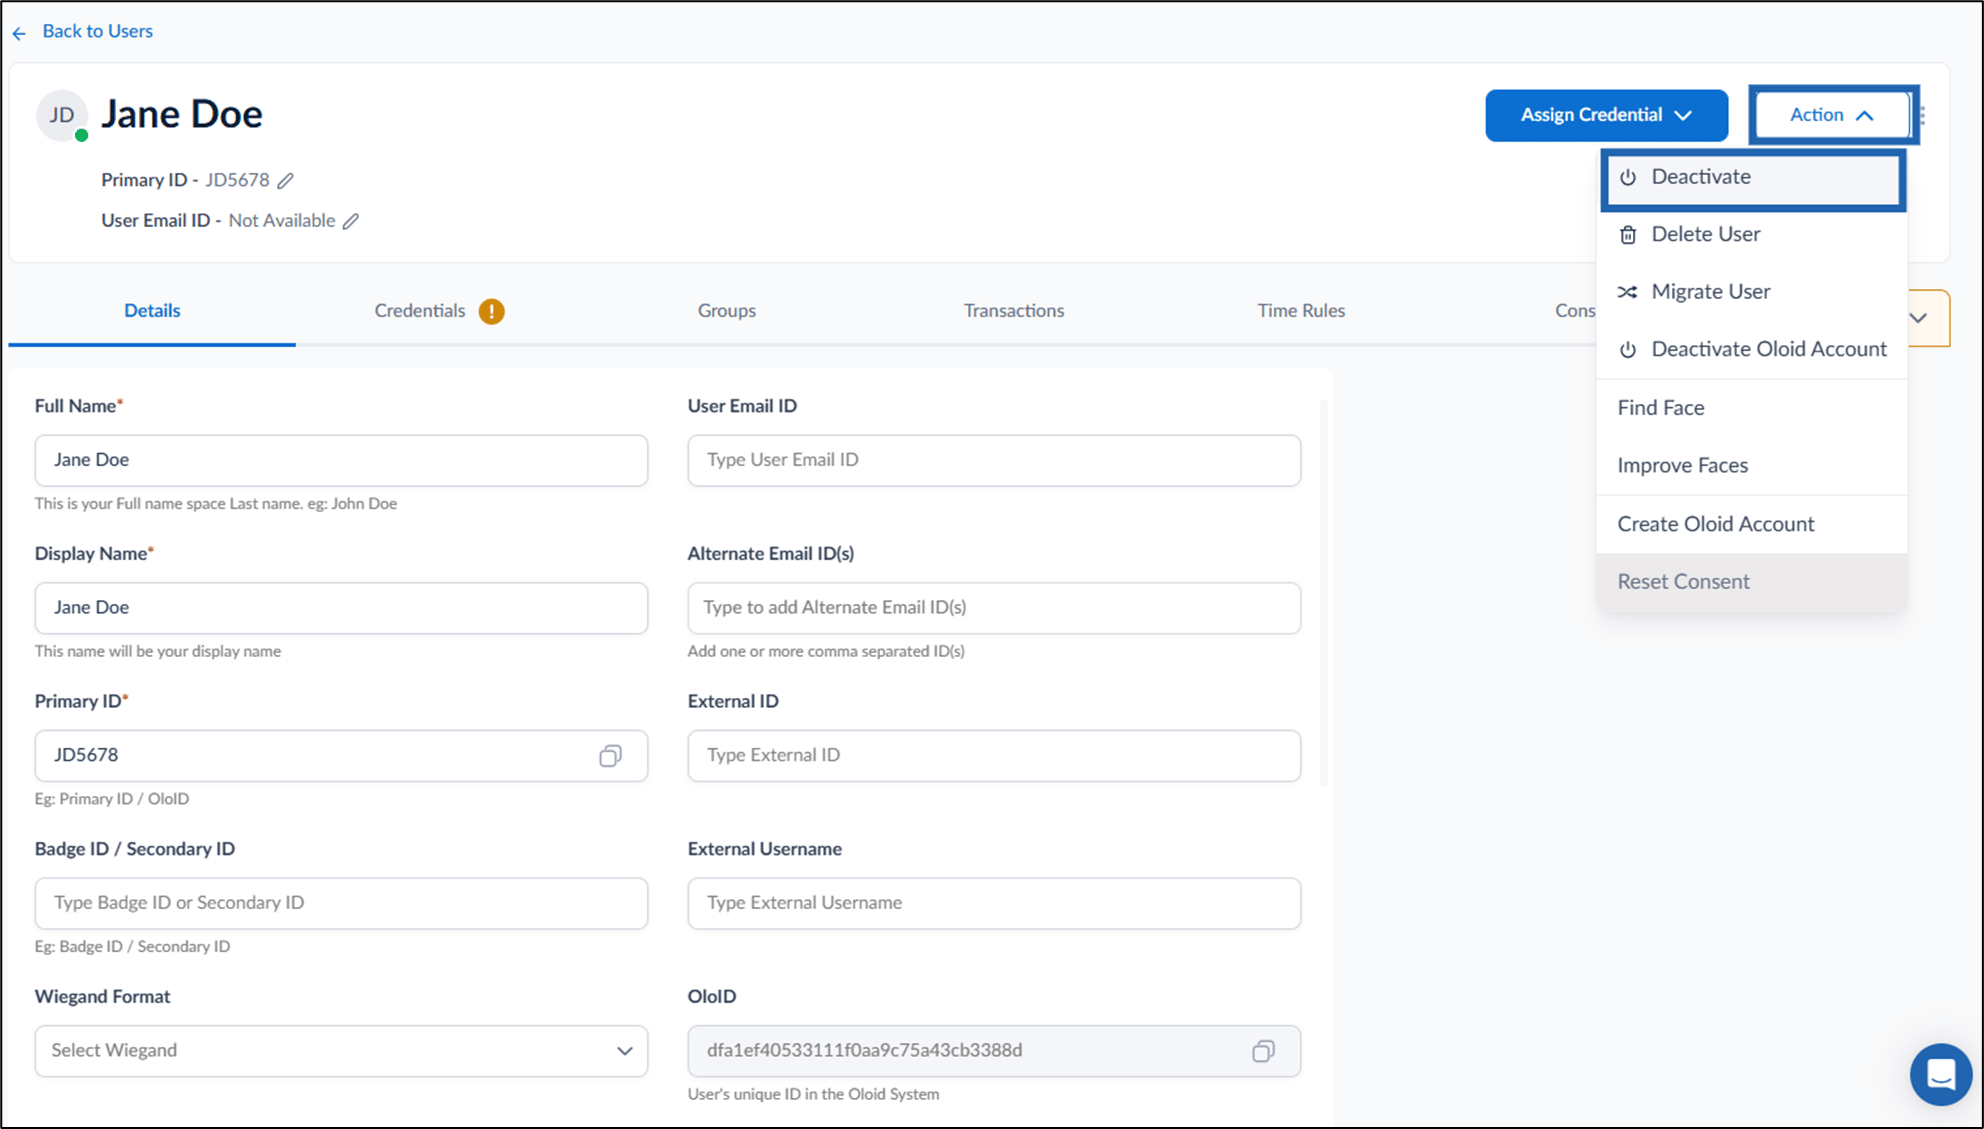This screenshot has width=1984, height=1129.
Task: Focus the Badge ID / Secondary ID field
Action: point(341,903)
